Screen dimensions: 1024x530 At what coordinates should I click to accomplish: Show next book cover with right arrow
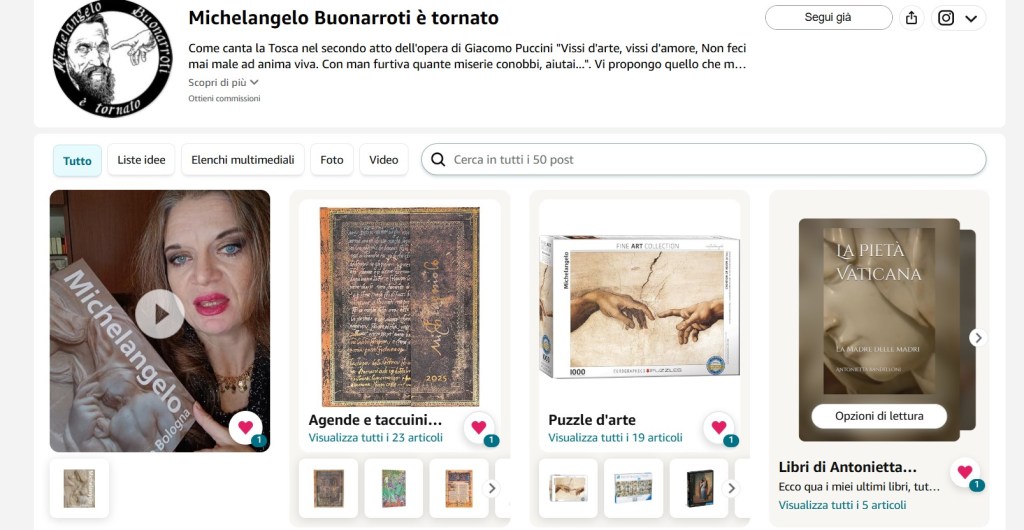pos(977,337)
